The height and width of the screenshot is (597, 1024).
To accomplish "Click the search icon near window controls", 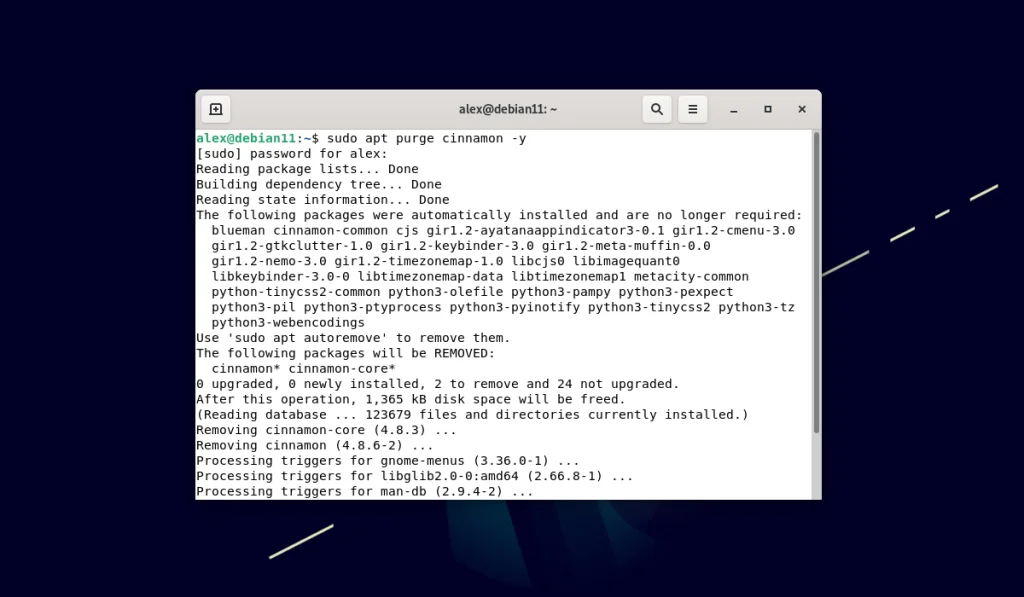I will (657, 108).
